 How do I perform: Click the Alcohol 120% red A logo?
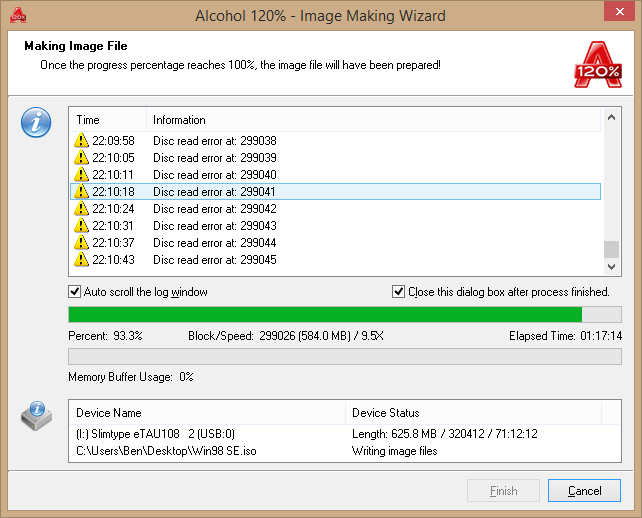click(x=598, y=65)
